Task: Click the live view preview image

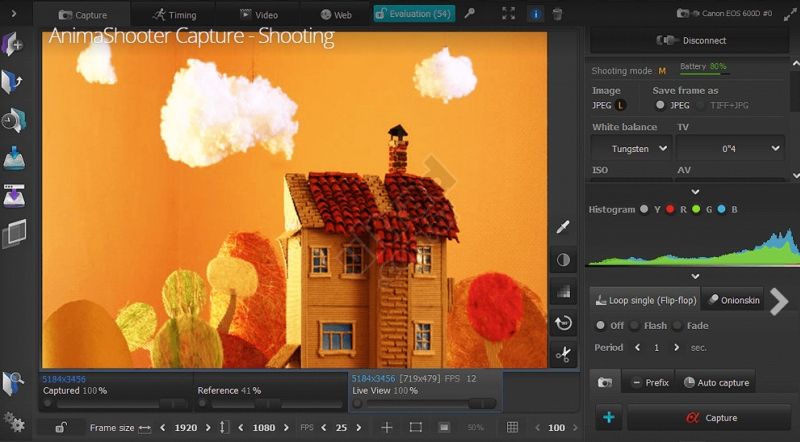Action: [294, 200]
